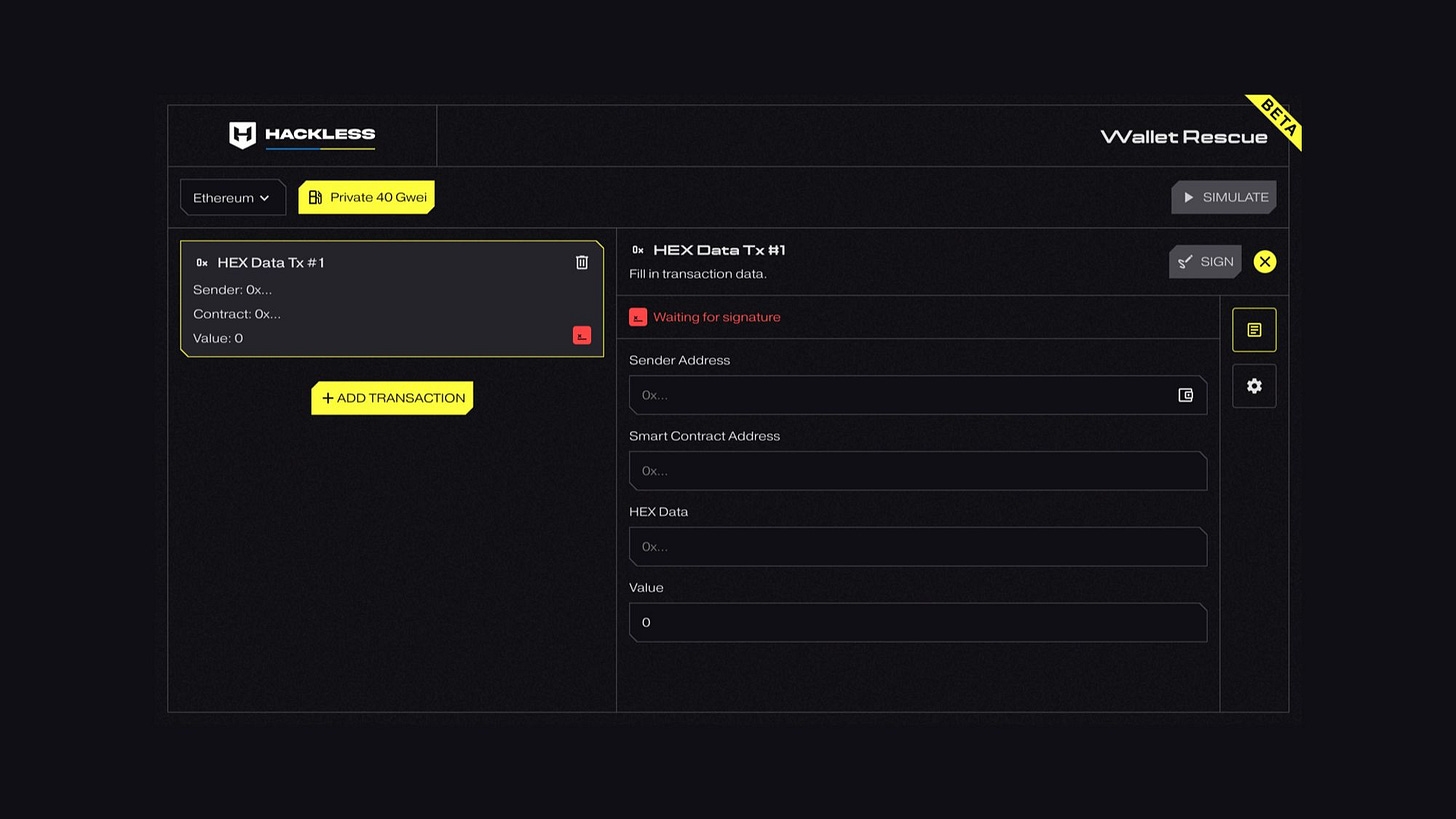Screen dimensions: 1456x819
Task: Click the red Waiting for signature icon
Action: point(638,317)
